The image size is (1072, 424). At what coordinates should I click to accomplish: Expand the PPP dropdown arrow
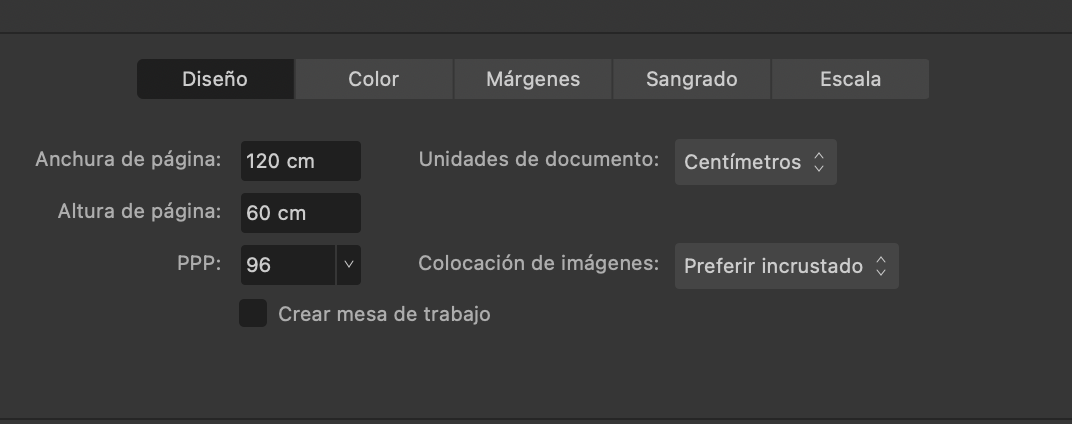coord(349,265)
